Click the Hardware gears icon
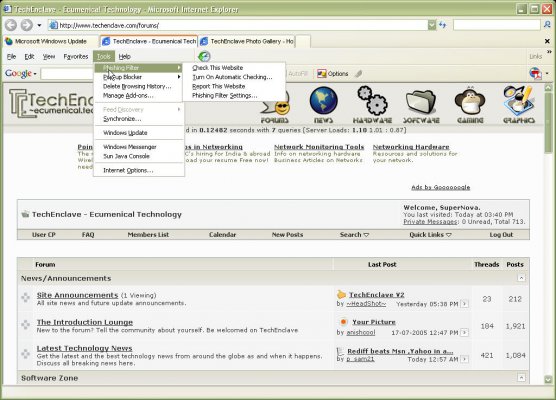 point(372,105)
